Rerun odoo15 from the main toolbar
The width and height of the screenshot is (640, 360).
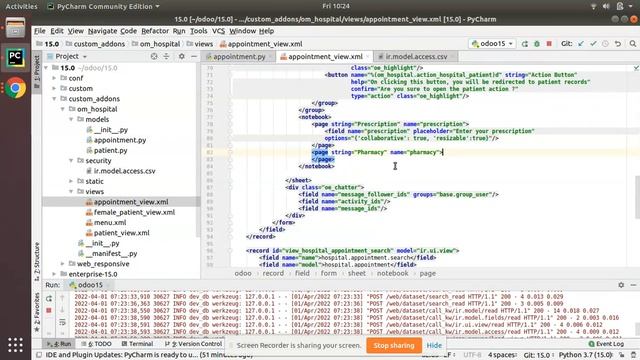pyautogui.click(x=524, y=44)
